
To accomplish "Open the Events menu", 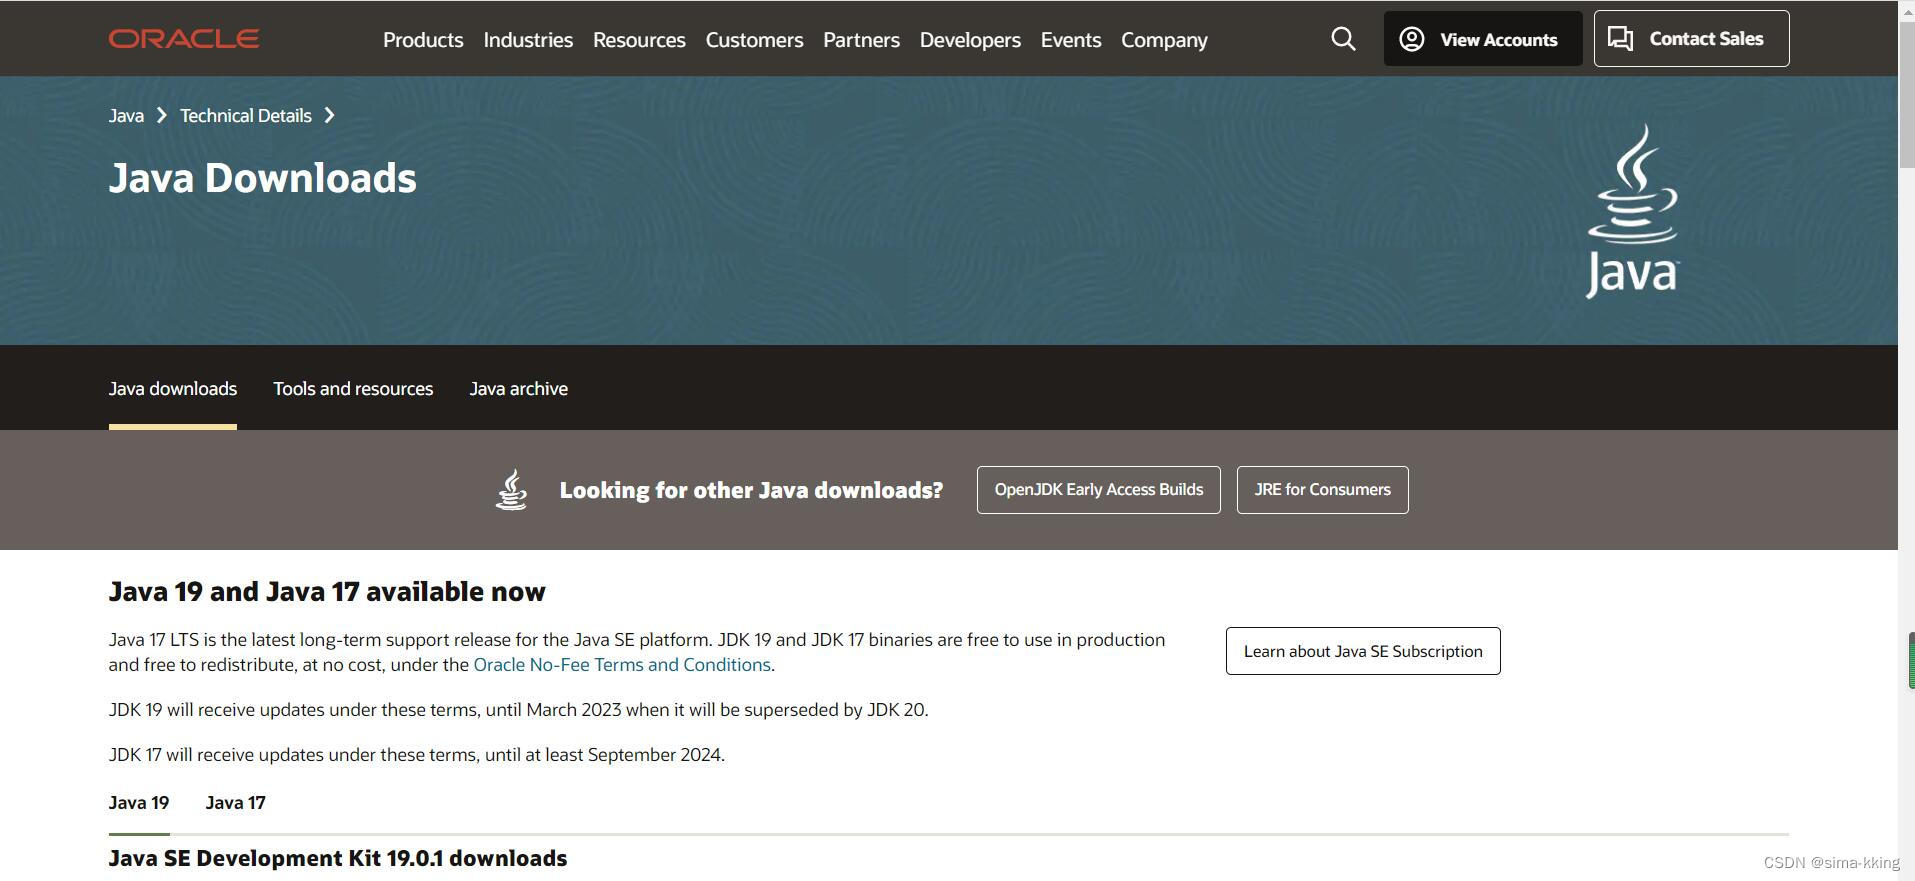I will coord(1071,40).
